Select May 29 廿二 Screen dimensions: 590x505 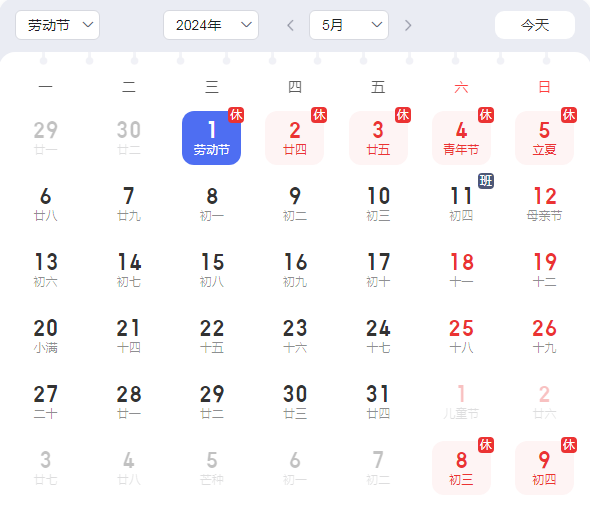[211, 402]
